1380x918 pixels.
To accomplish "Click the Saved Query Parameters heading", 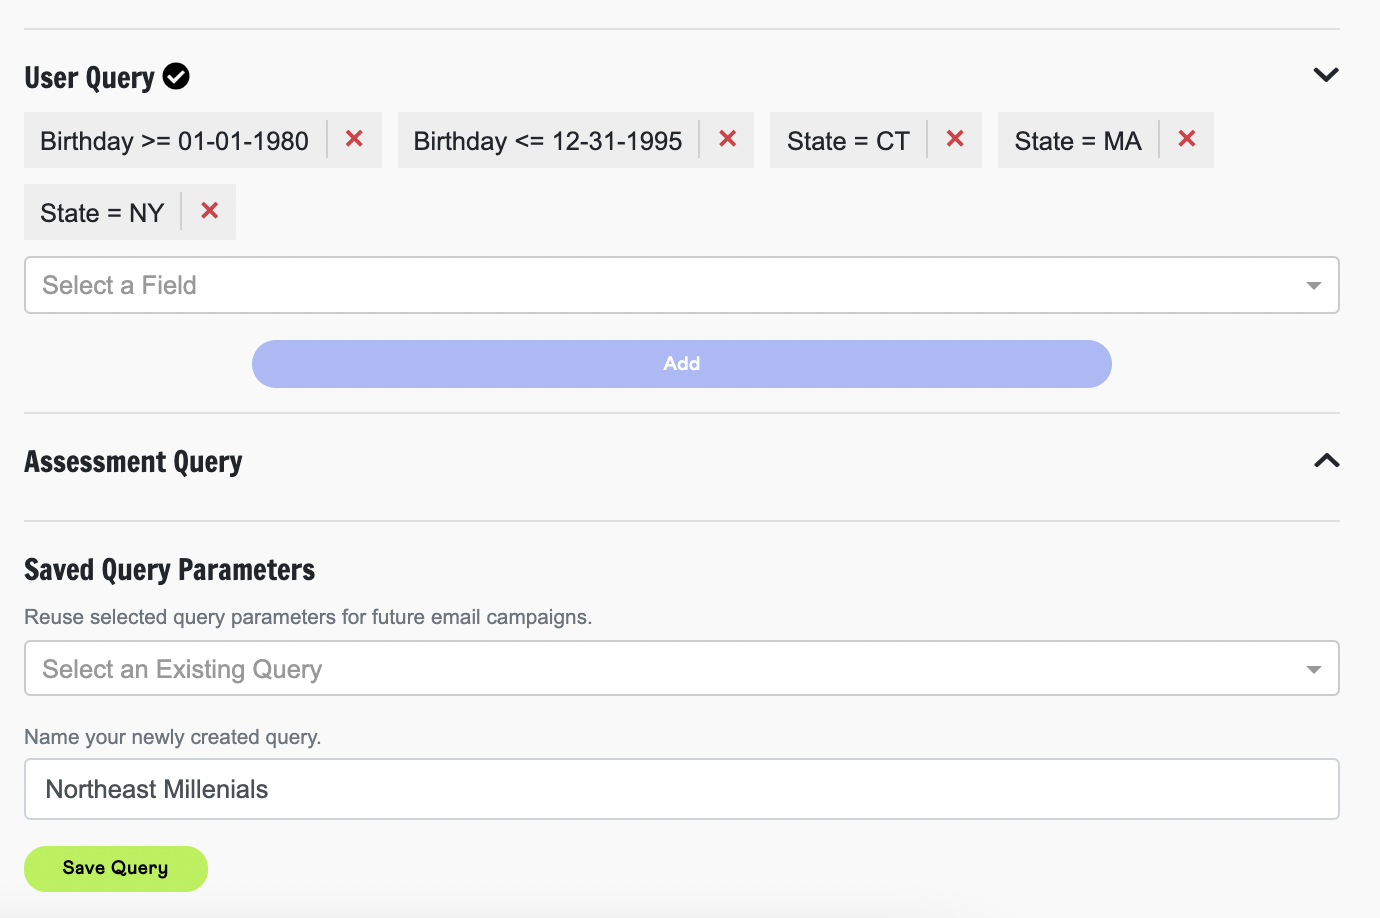I will [169, 569].
